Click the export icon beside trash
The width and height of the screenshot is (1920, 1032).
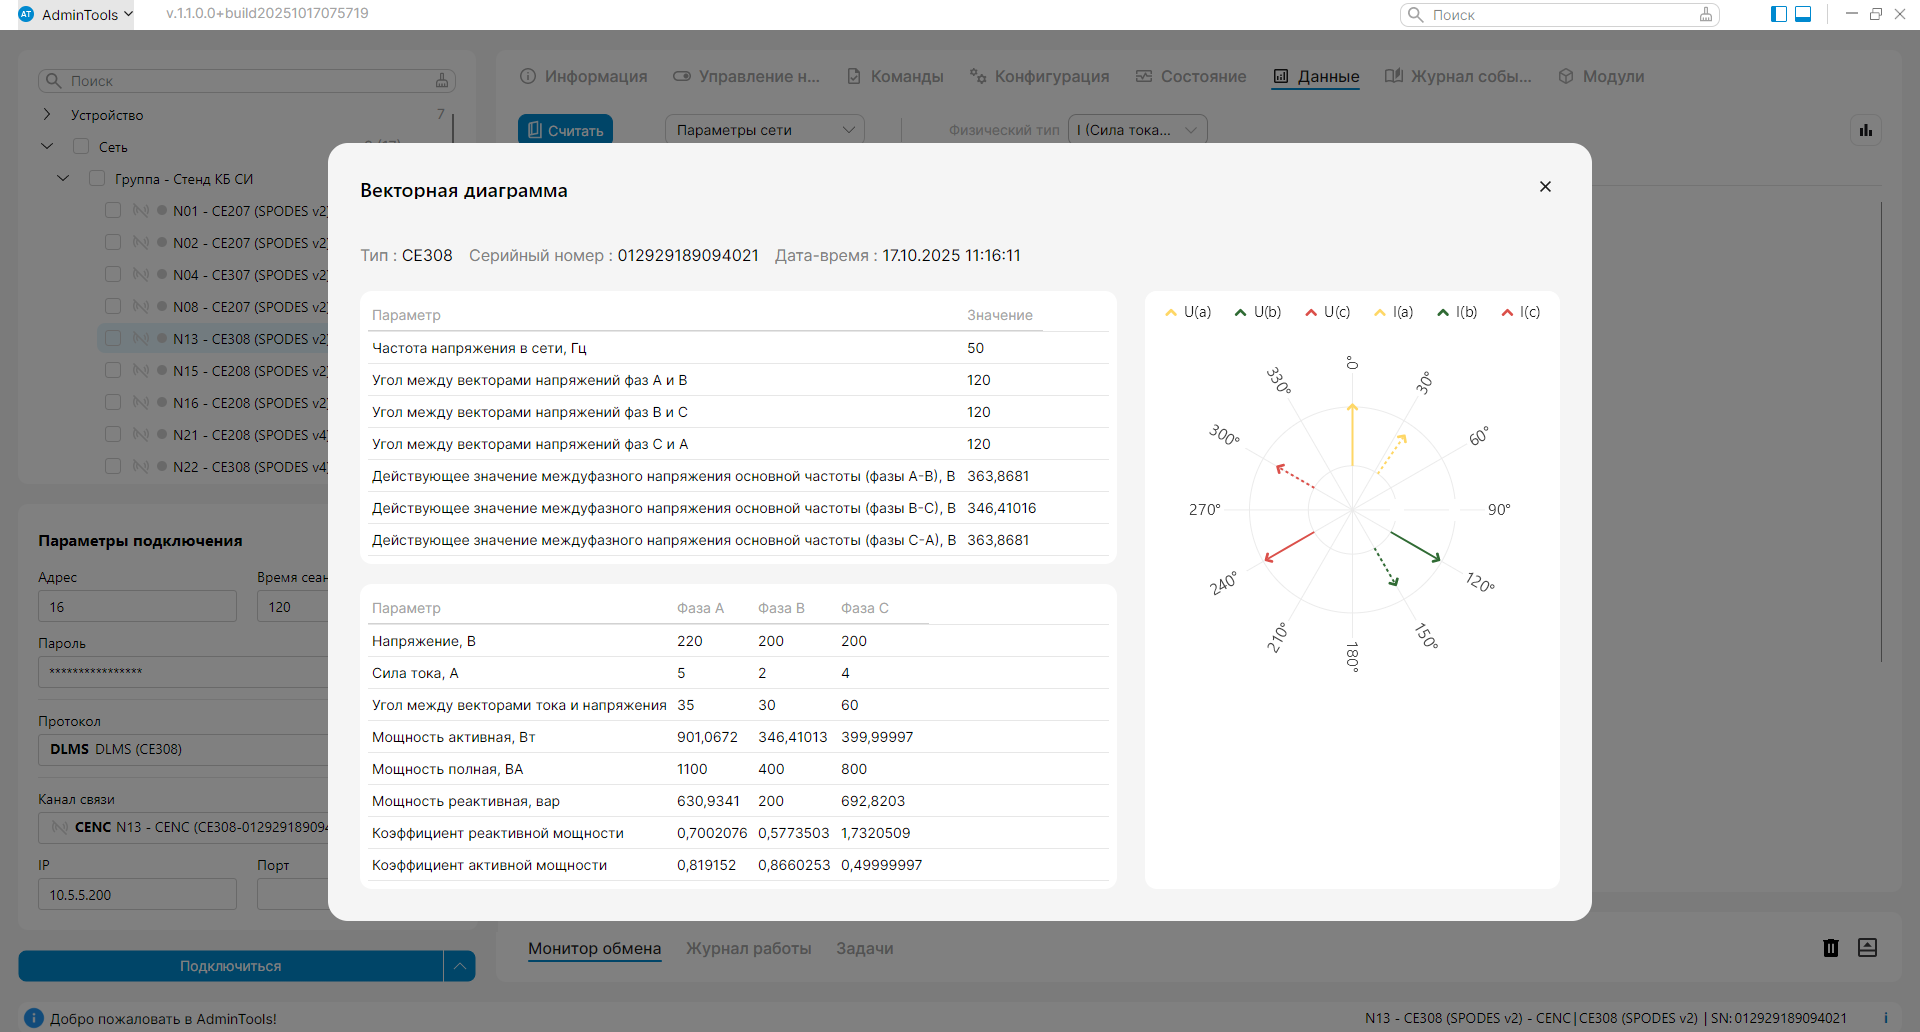click(1867, 948)
